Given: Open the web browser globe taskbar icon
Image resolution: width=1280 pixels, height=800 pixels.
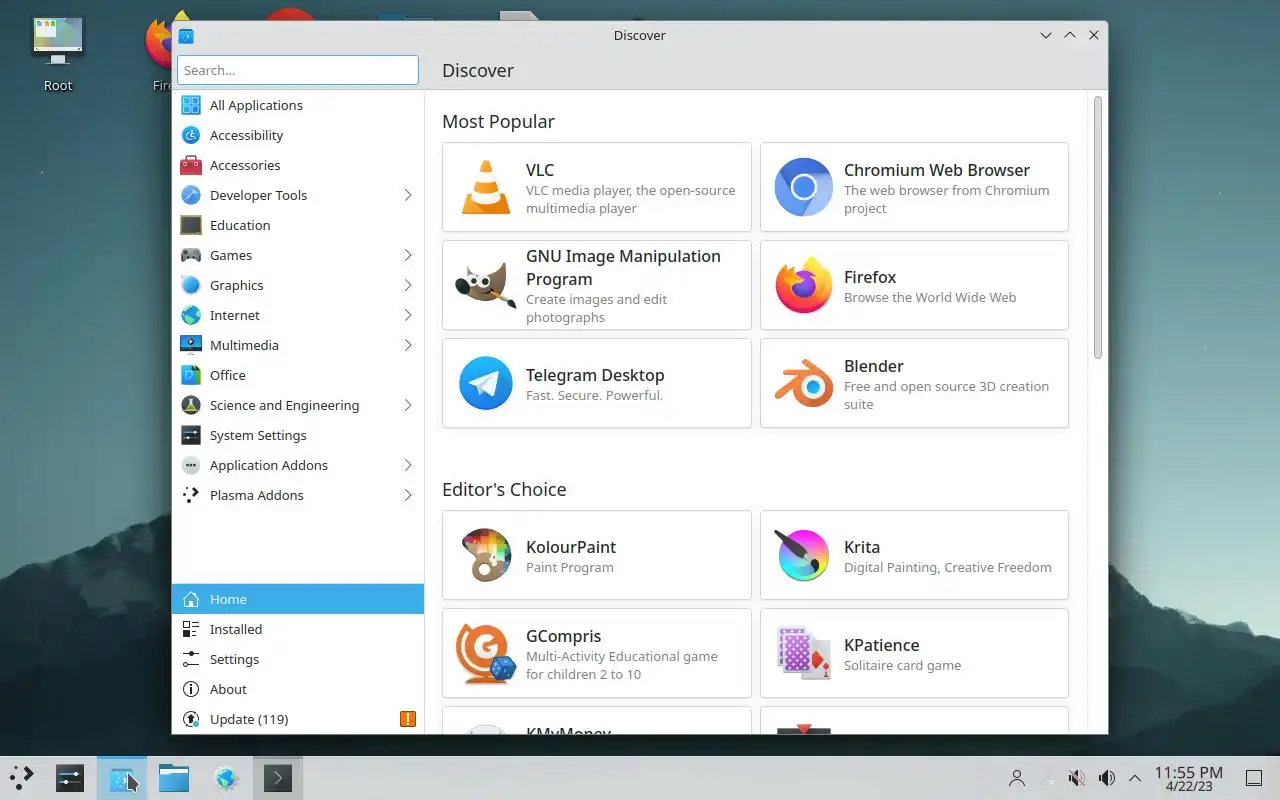Looking at the screenshot, I should [x=226, y=777].
